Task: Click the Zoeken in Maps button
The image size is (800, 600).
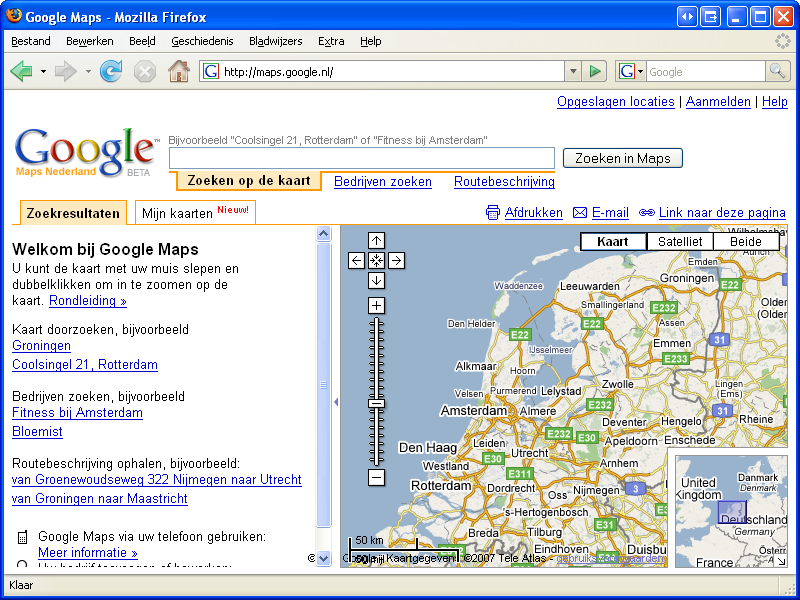Action: [622, 158]
